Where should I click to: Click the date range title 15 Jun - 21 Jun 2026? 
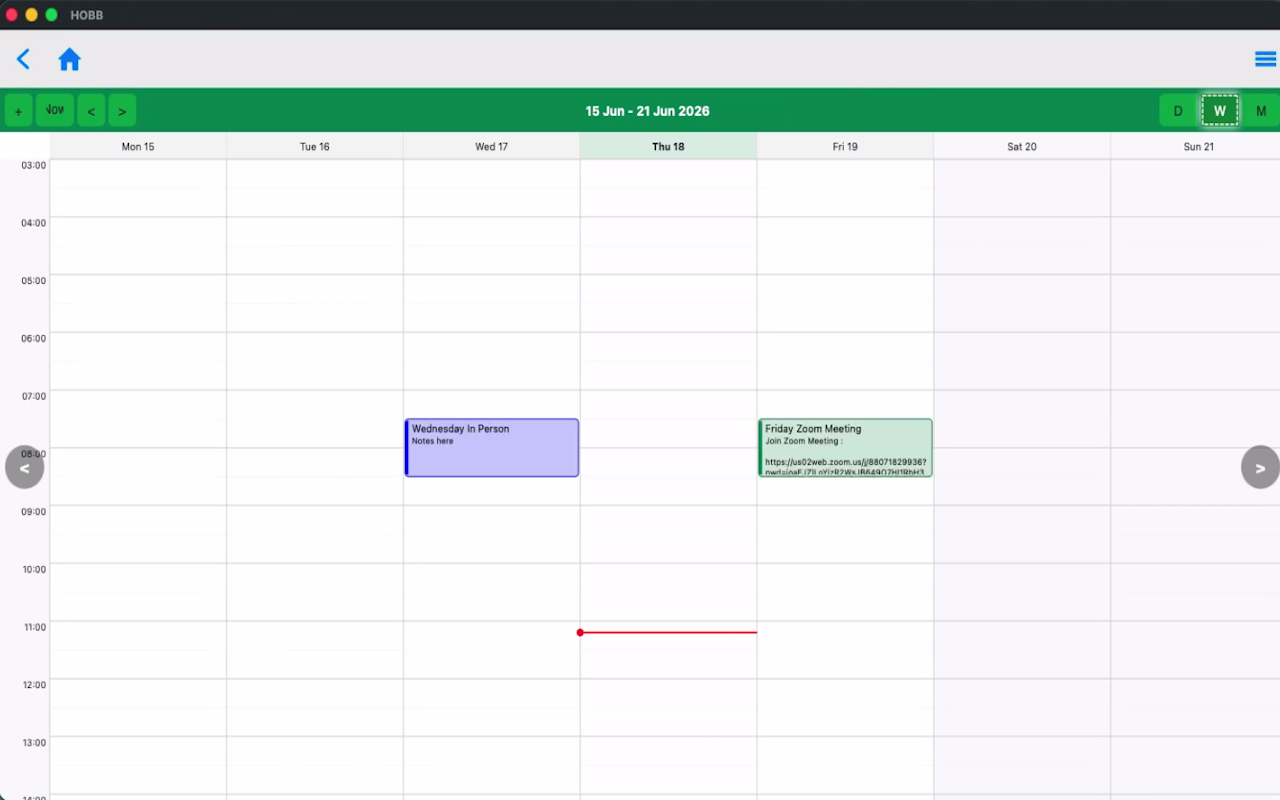[x=647, y=111]
